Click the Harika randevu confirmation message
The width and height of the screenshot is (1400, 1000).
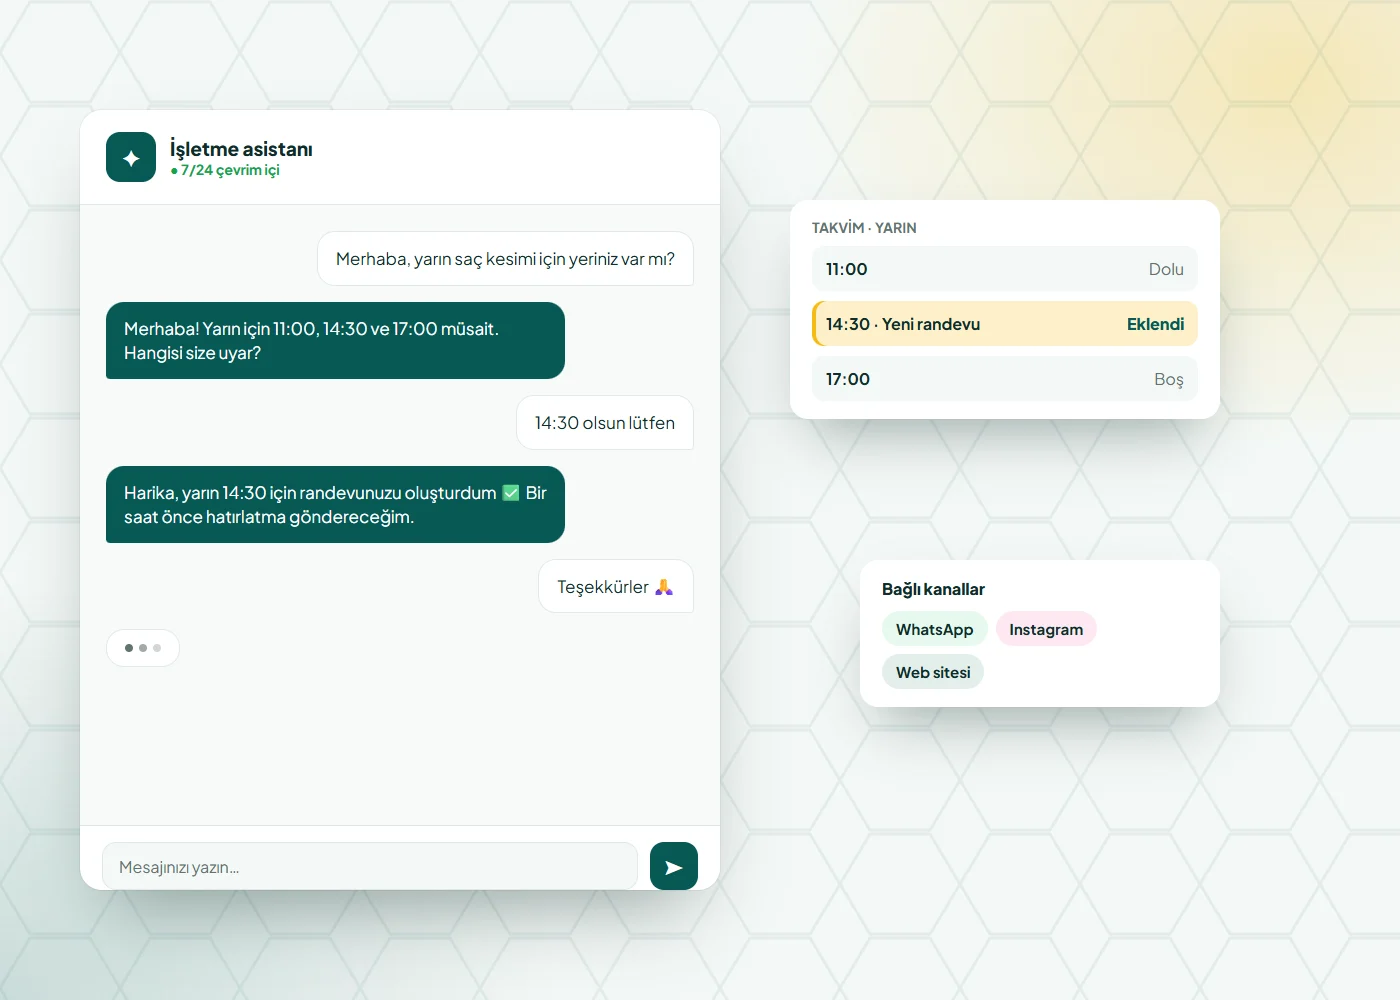pos(335,505)
